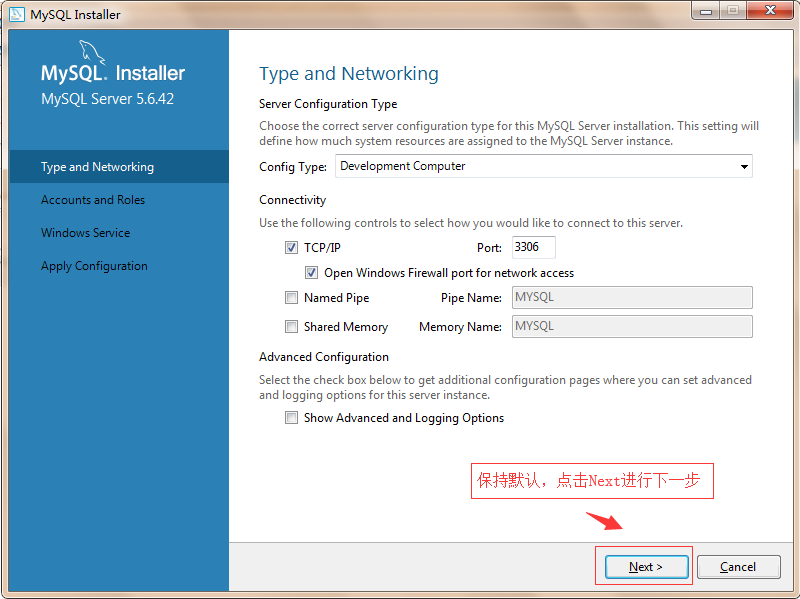
Task: Select Apply Configuration step
Action: [94, 266]
